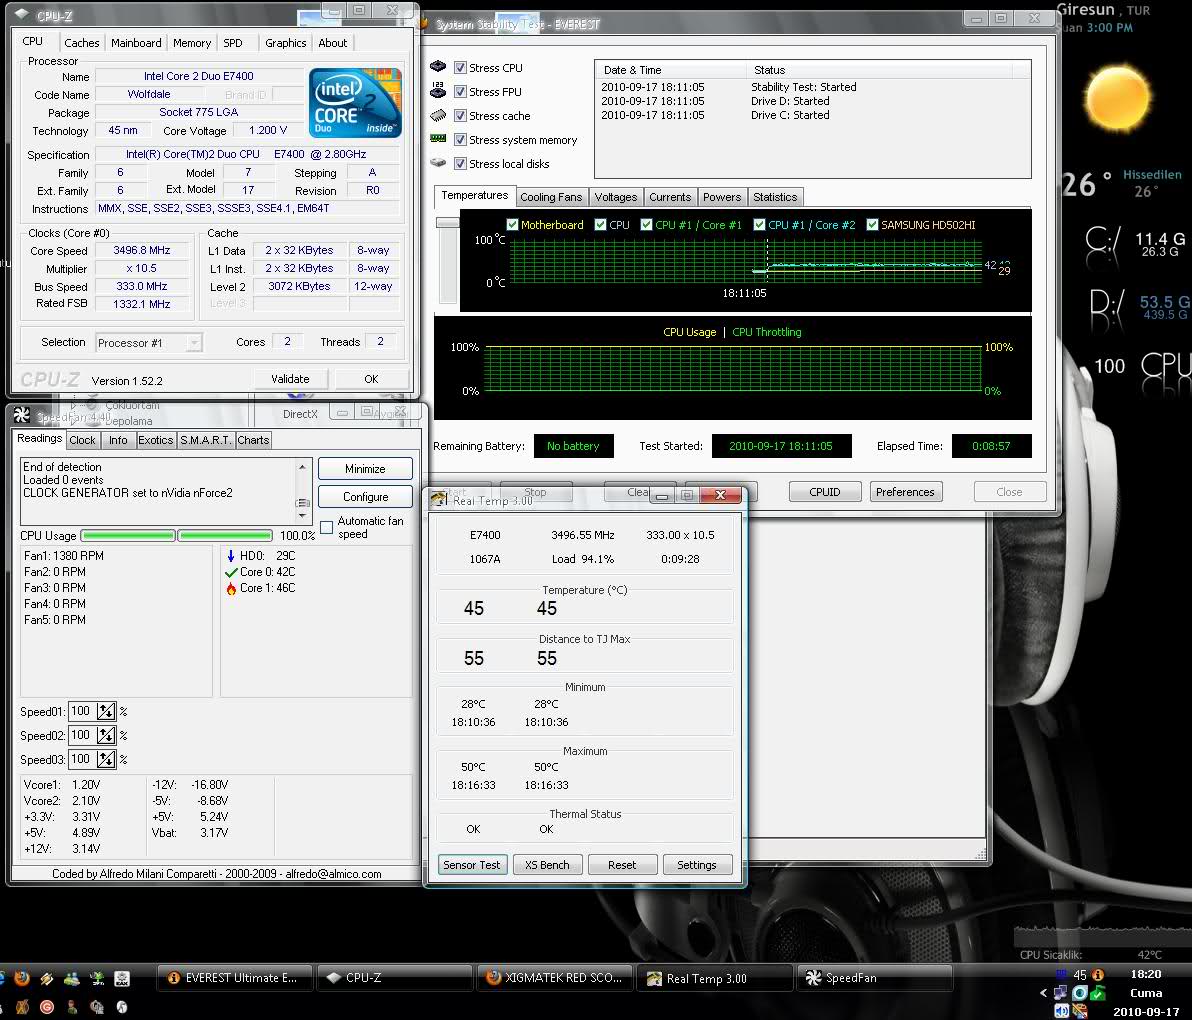
Task: Launch Winamp lightning bolt quick launch icon
Action: [47, 978]
